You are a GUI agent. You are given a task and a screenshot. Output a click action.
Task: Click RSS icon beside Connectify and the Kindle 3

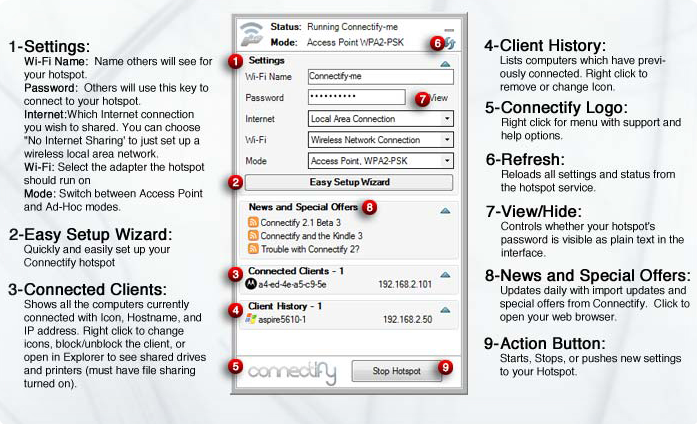[253, 236]
